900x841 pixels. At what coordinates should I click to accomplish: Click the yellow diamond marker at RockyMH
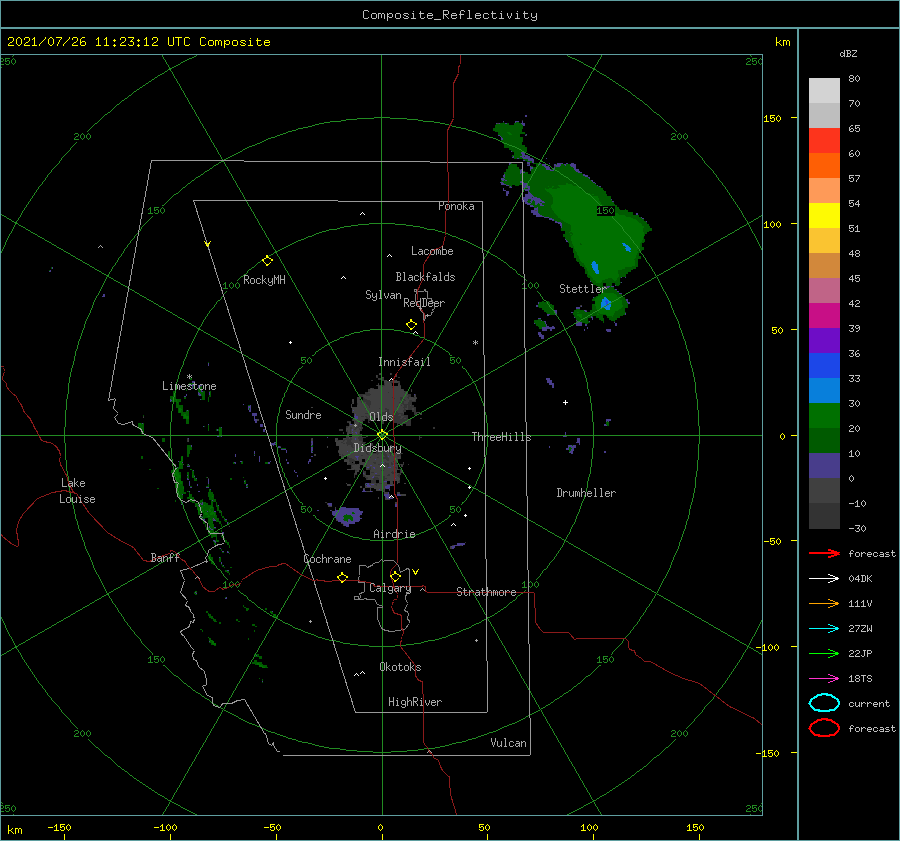click(x=267, y=261)
